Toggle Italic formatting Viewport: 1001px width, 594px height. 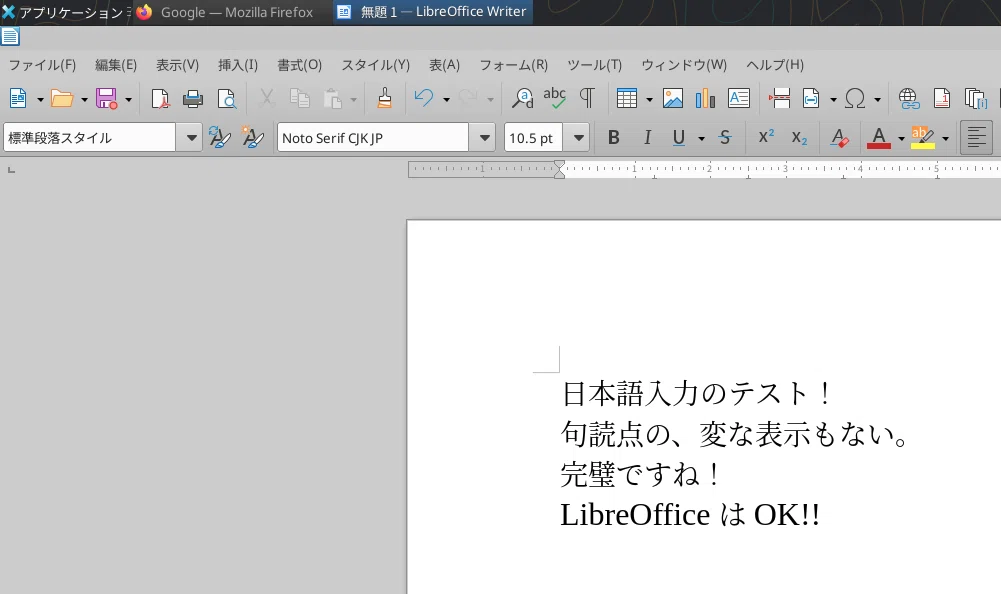647,137
